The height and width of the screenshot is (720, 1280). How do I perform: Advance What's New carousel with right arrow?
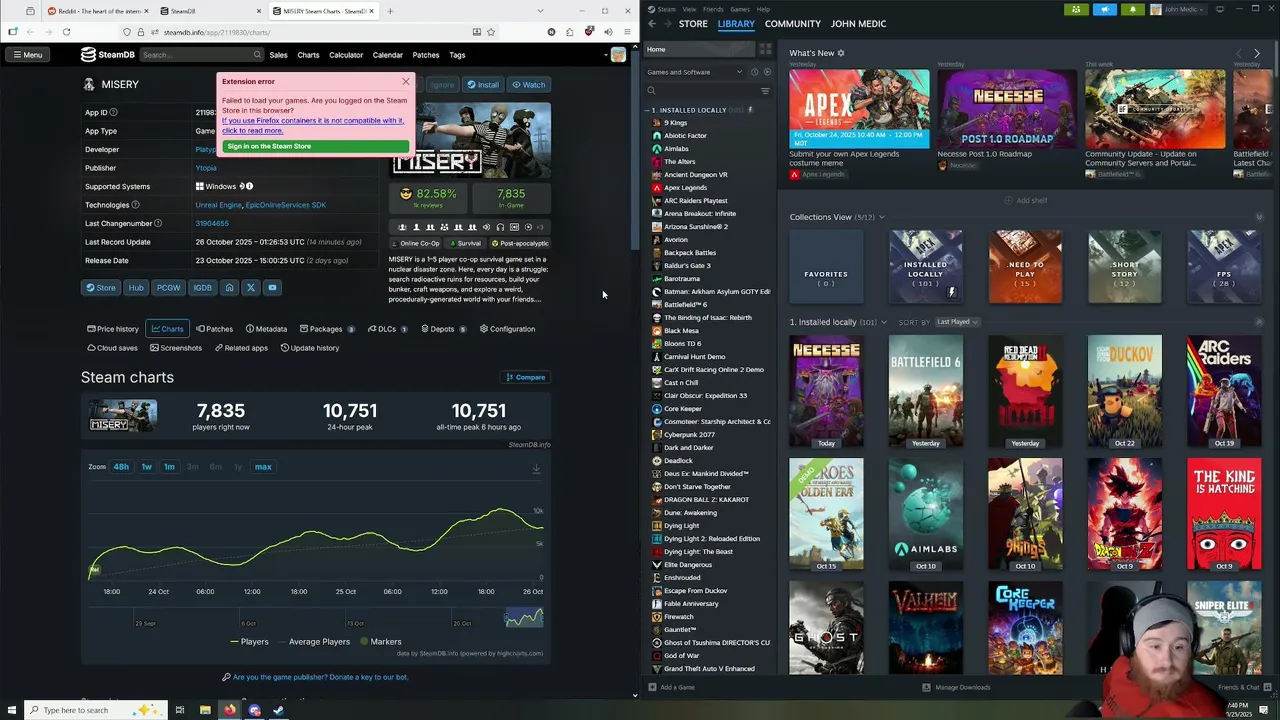point(1257,53)
